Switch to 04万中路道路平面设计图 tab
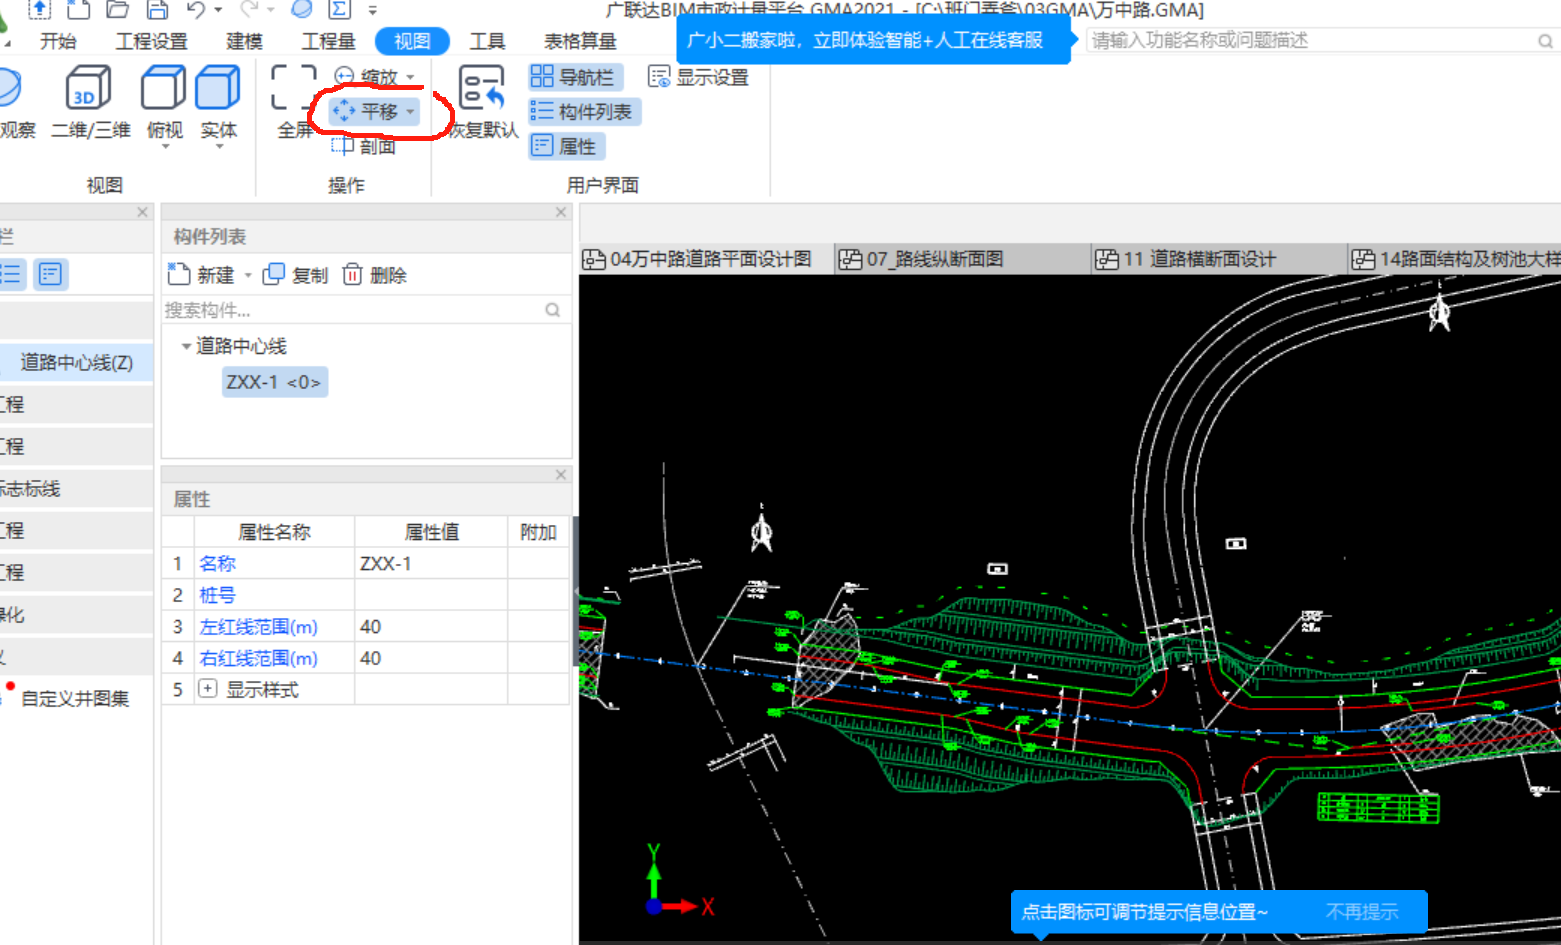The height and width of the screenshot is (945, 1561). (706, 259)
